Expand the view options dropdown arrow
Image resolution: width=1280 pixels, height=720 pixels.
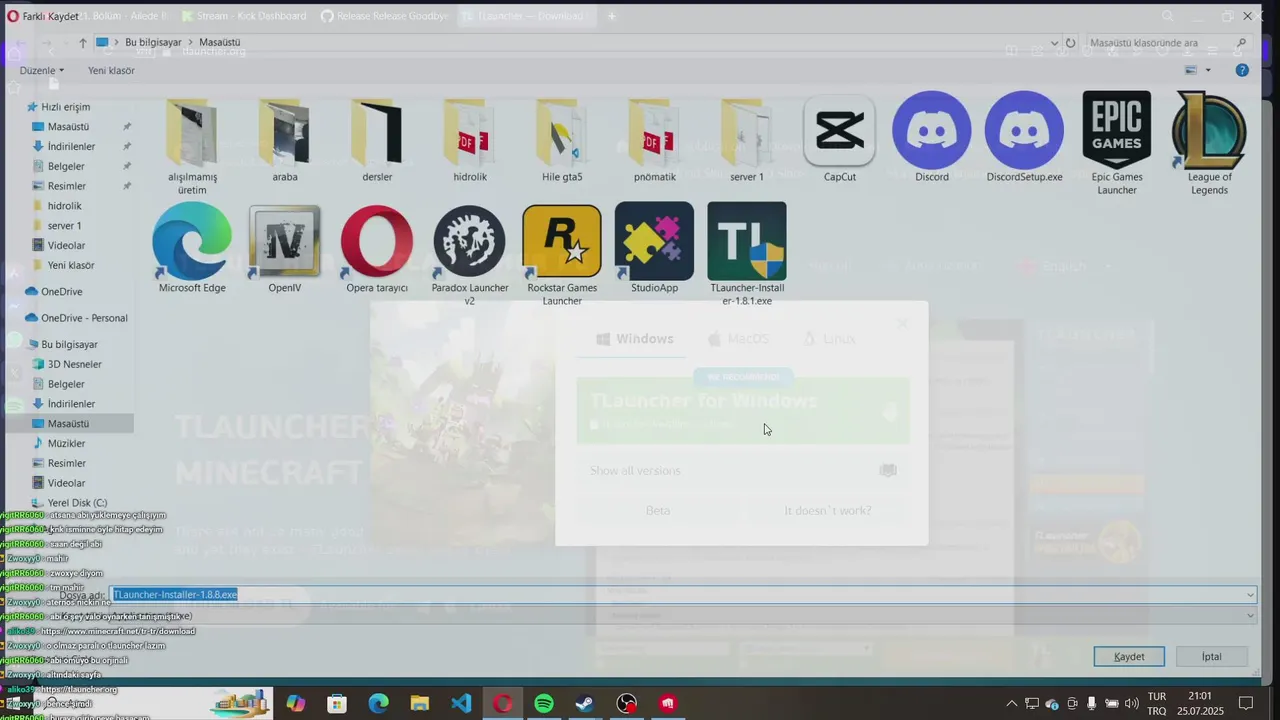click(x=1208, y=70)
